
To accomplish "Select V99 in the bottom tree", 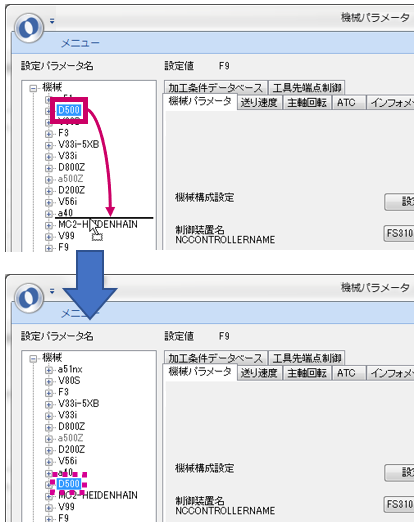I will pyautogui.click(x=66, y=507).
